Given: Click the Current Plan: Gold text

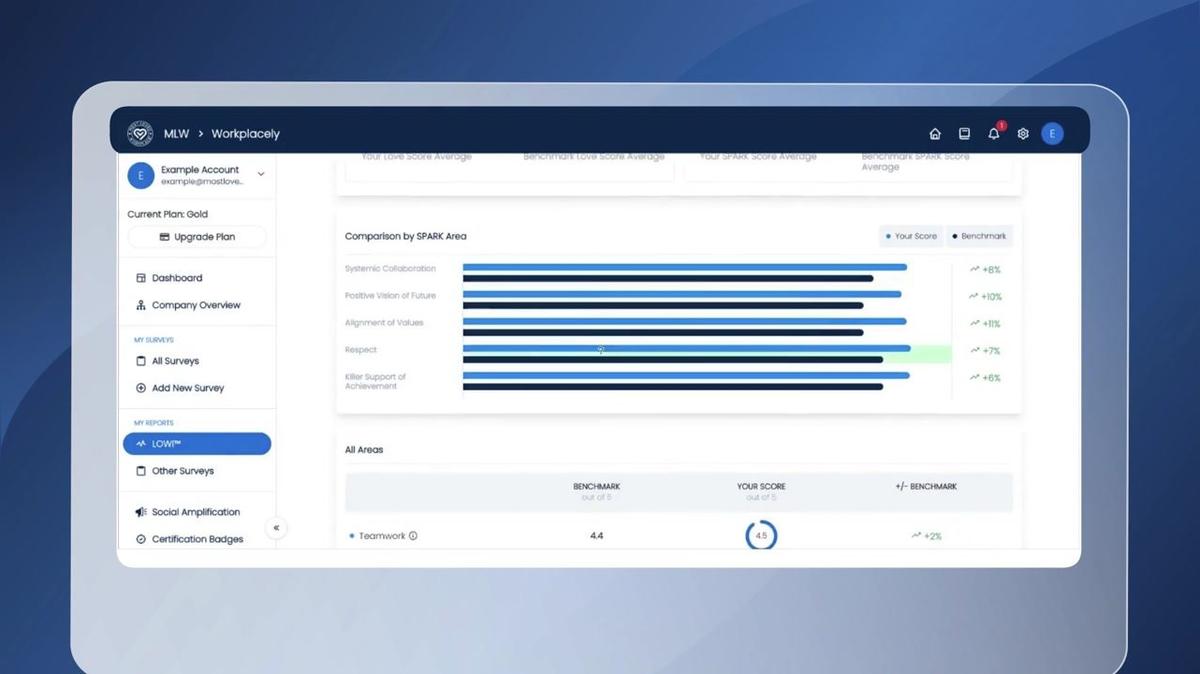Looking at the screenshot, I should [x=168, y=214].
